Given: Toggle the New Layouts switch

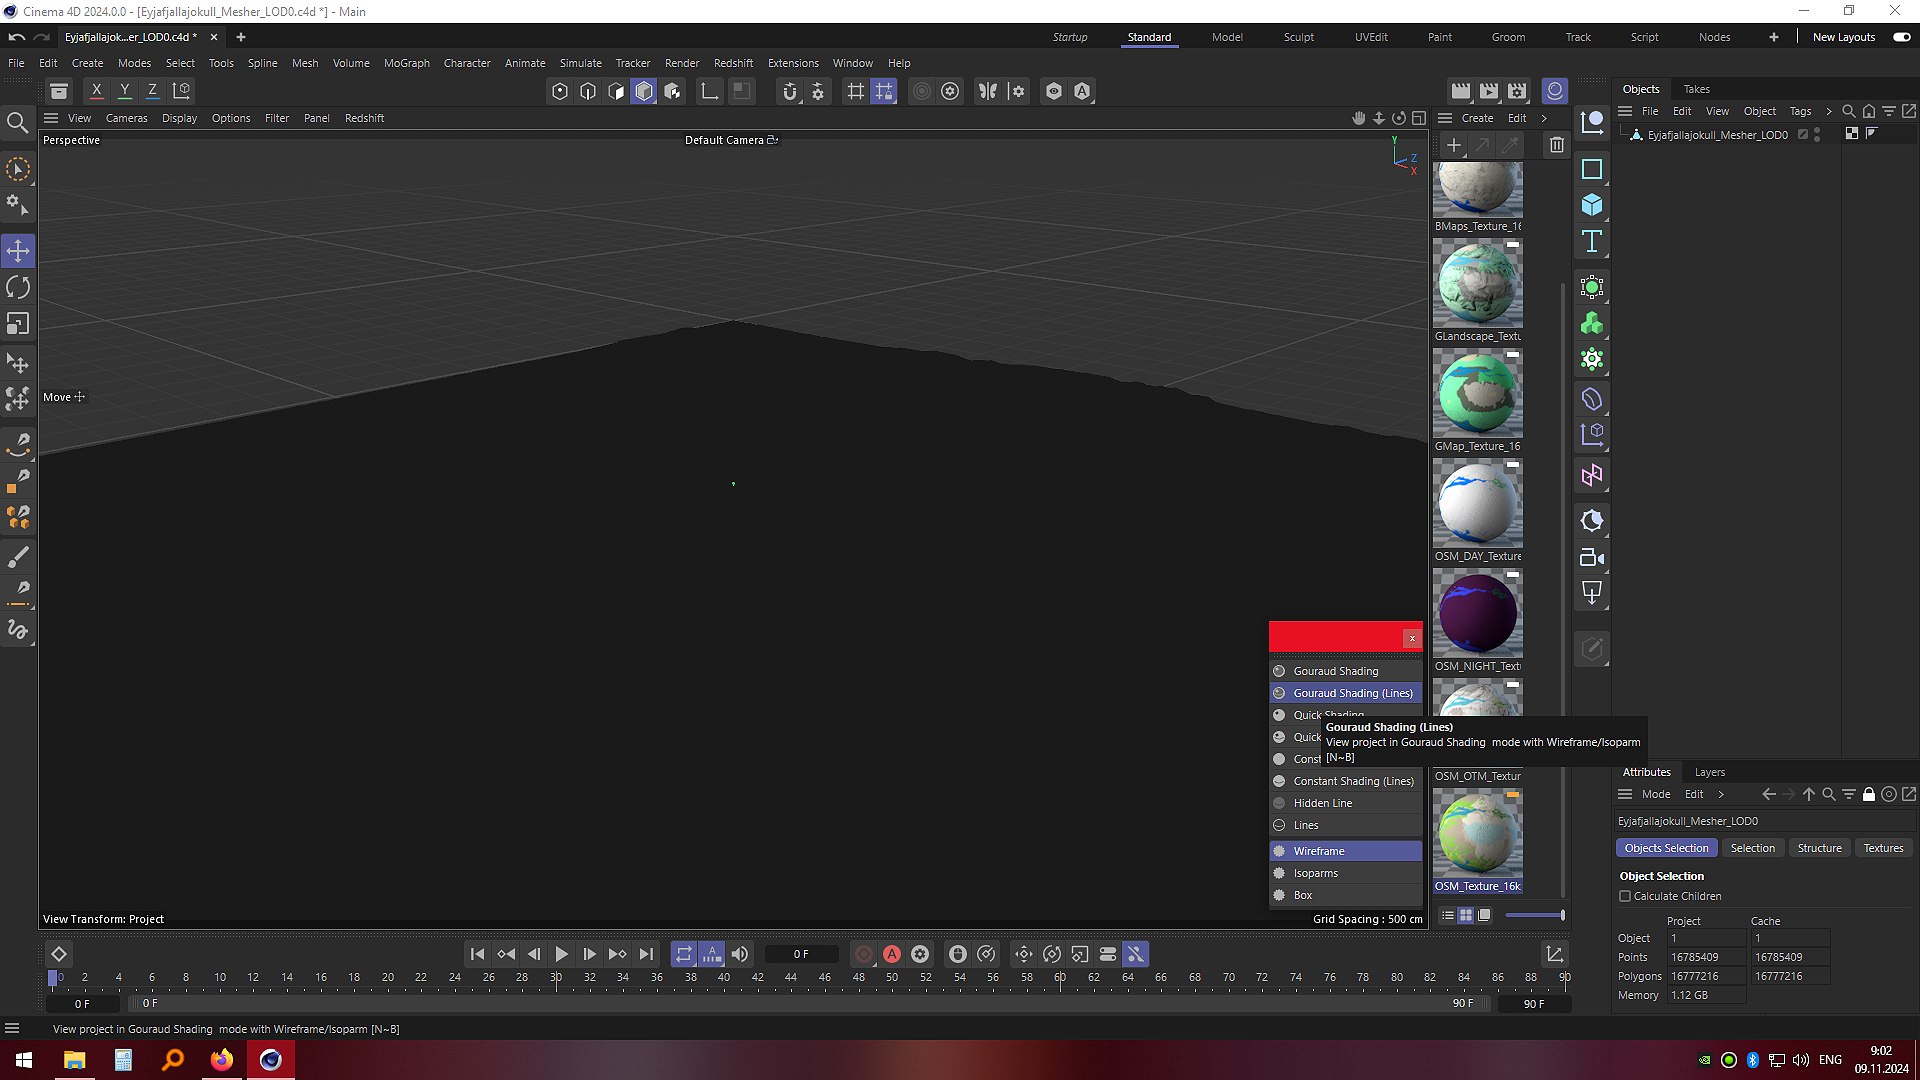Looking at the screenshot, I should 1902,37.
